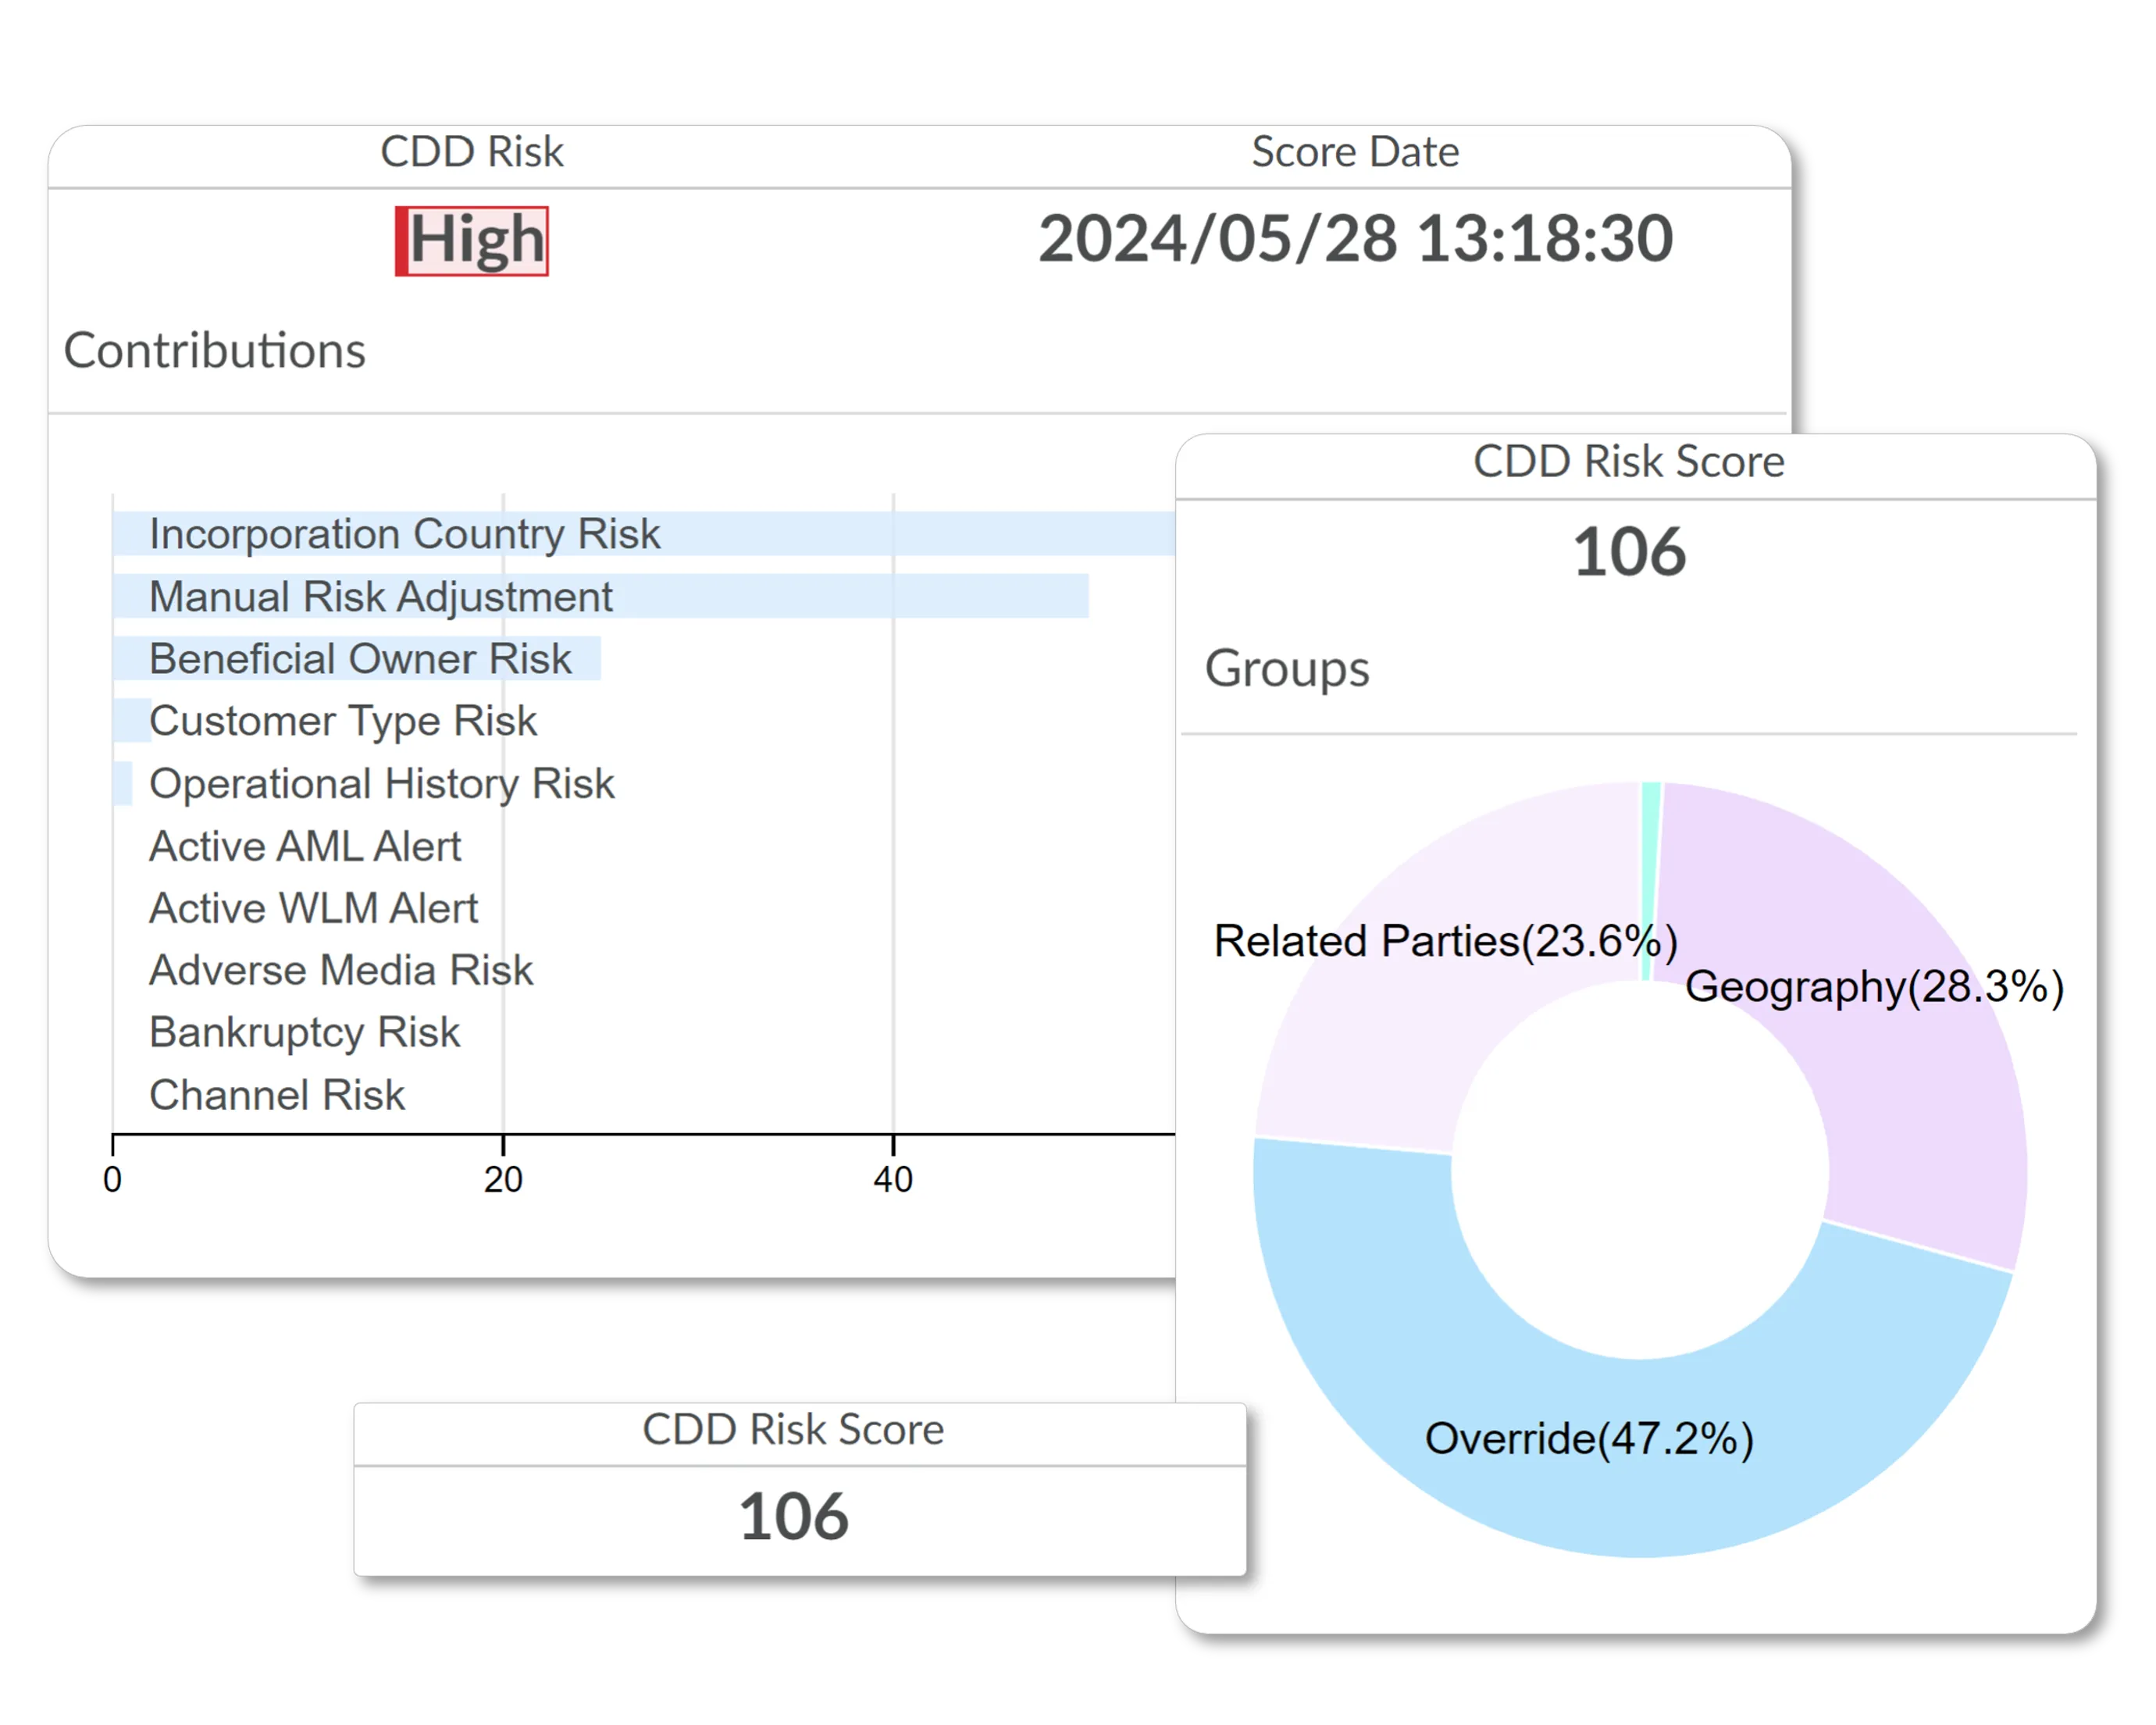This screenshot has height=1725, width=2156.
Task: Click the 106 value above Groups
Action: [x=1629, y=552]
